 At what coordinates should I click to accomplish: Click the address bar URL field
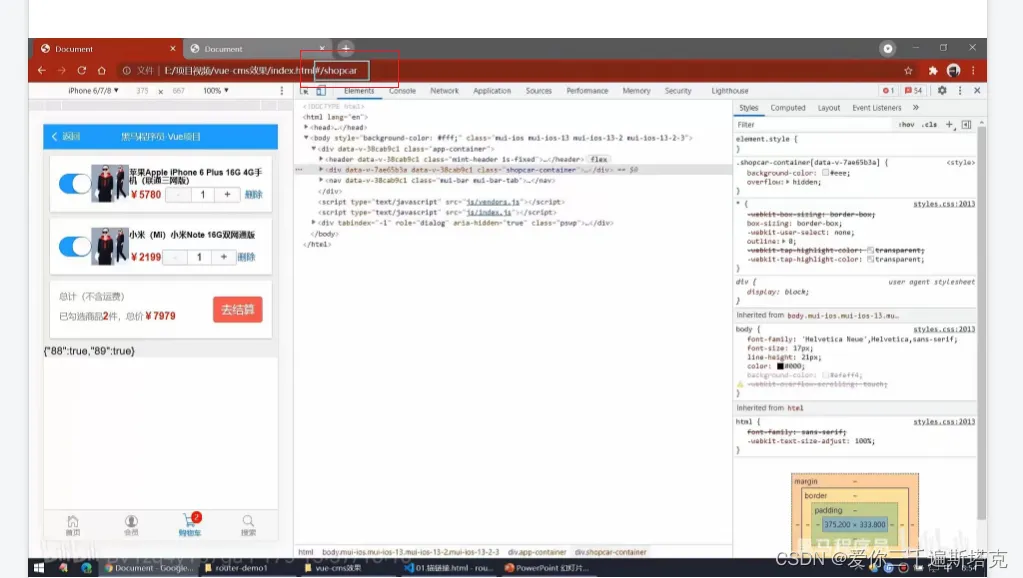509,70
